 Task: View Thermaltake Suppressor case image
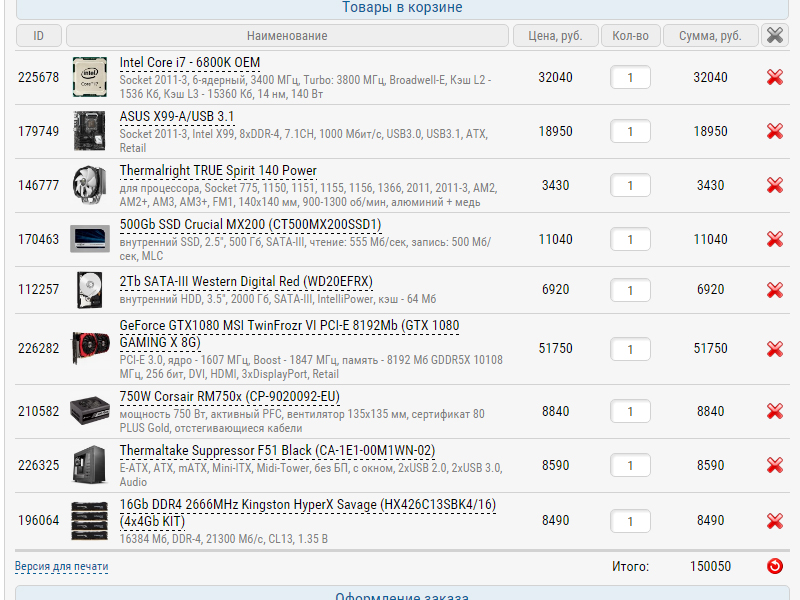point(90,465)
